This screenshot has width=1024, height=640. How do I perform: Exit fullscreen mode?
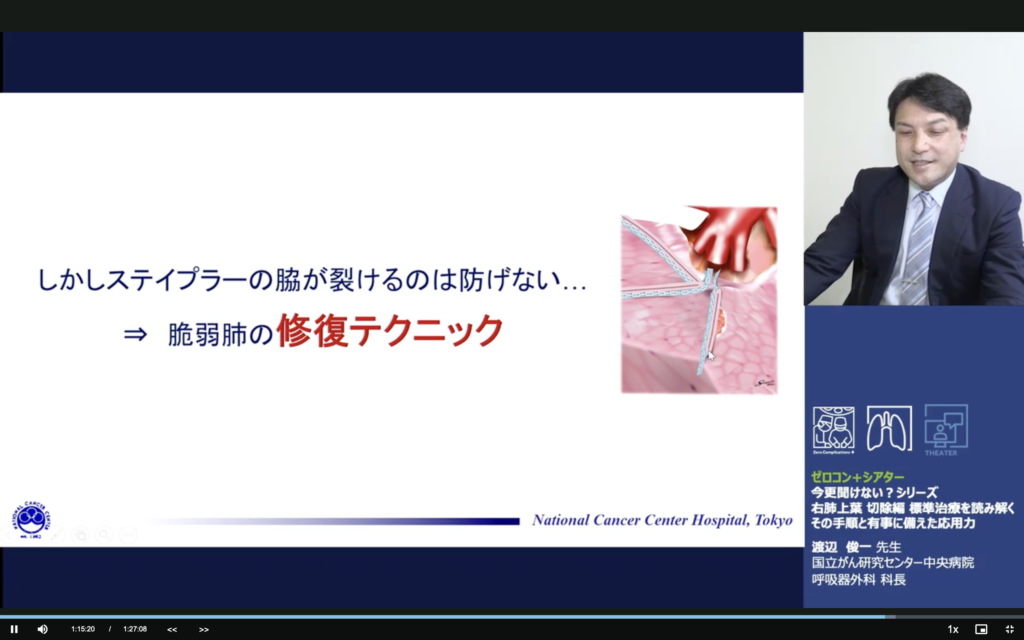[x=1009, y=629]
